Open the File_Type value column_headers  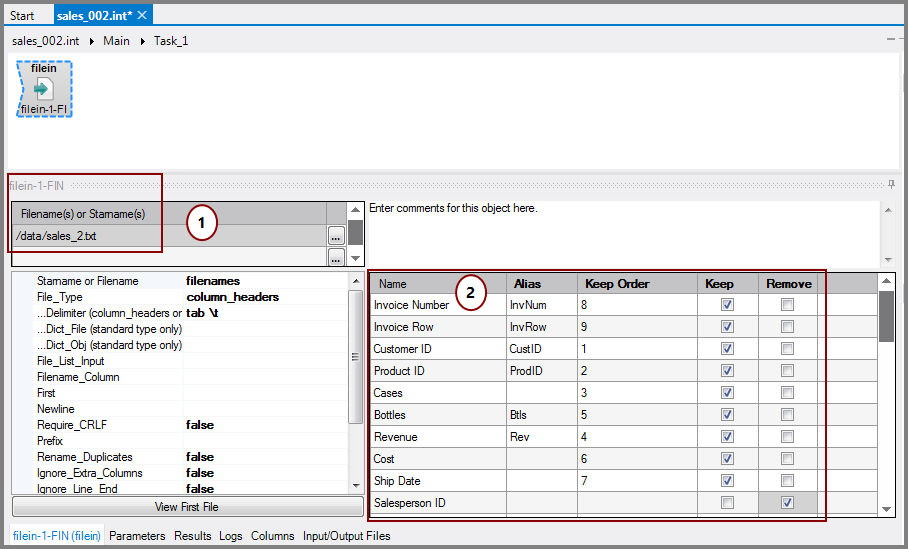pos(264,297)
